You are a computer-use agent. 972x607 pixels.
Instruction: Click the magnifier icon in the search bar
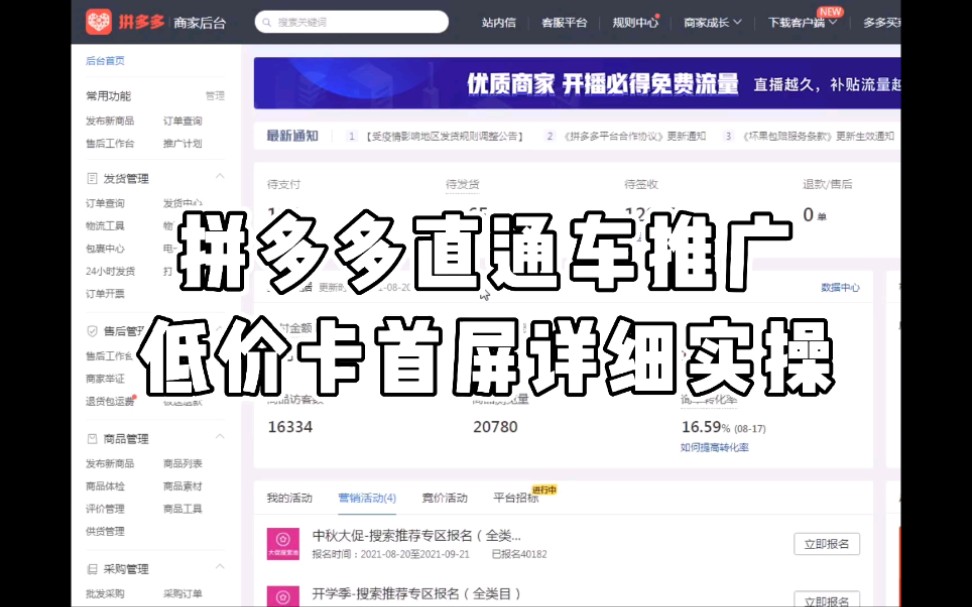point(265,21)
